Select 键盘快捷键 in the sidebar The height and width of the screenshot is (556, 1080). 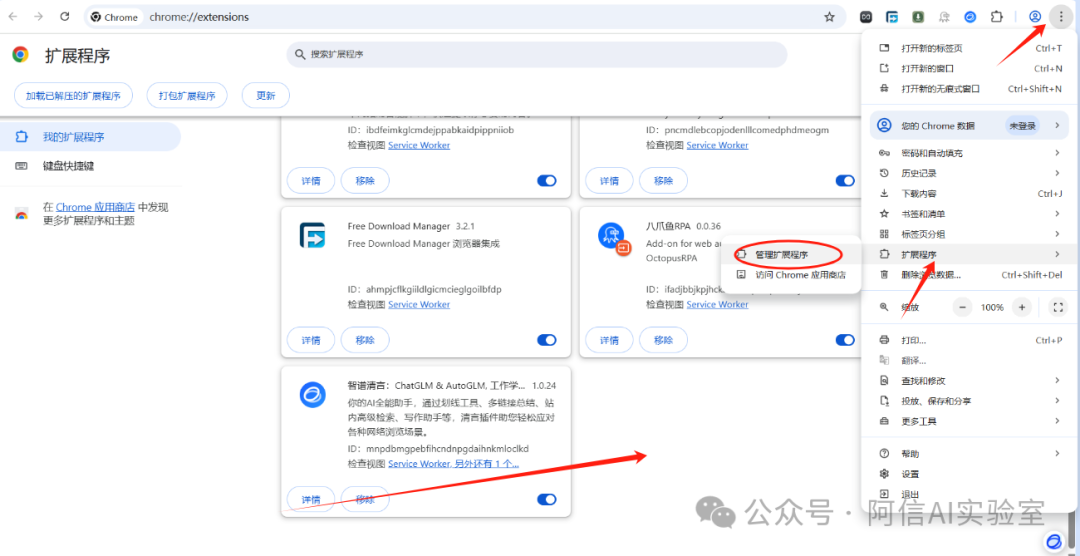pyautogui.click(x=90, y=166)
